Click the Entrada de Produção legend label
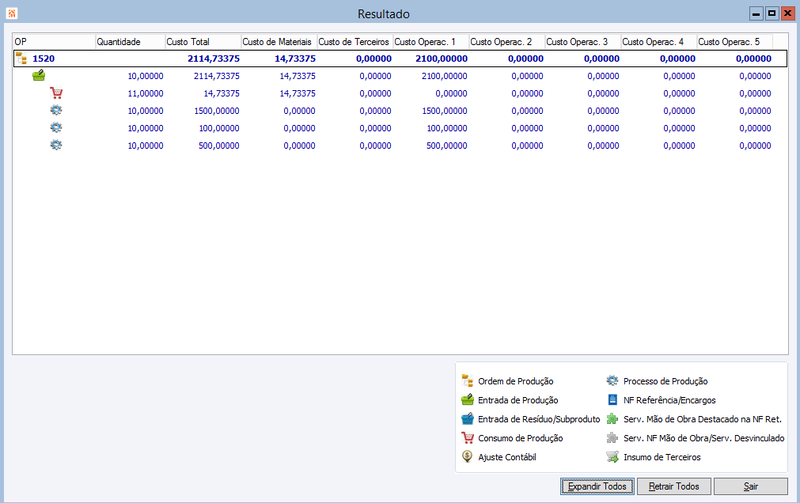The height and width of the screenshot is (503, 800). coord(518,400)
